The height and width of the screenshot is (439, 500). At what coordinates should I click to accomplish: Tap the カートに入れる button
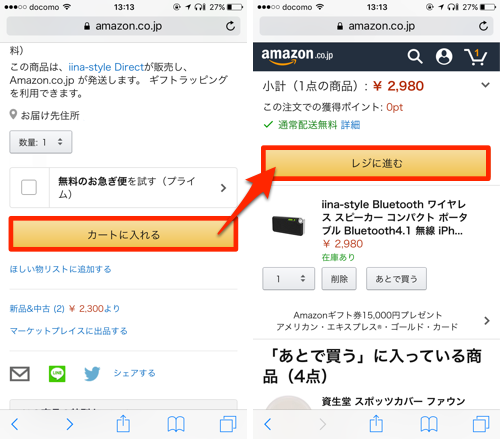pyautogui.click(x=123, y=234)
